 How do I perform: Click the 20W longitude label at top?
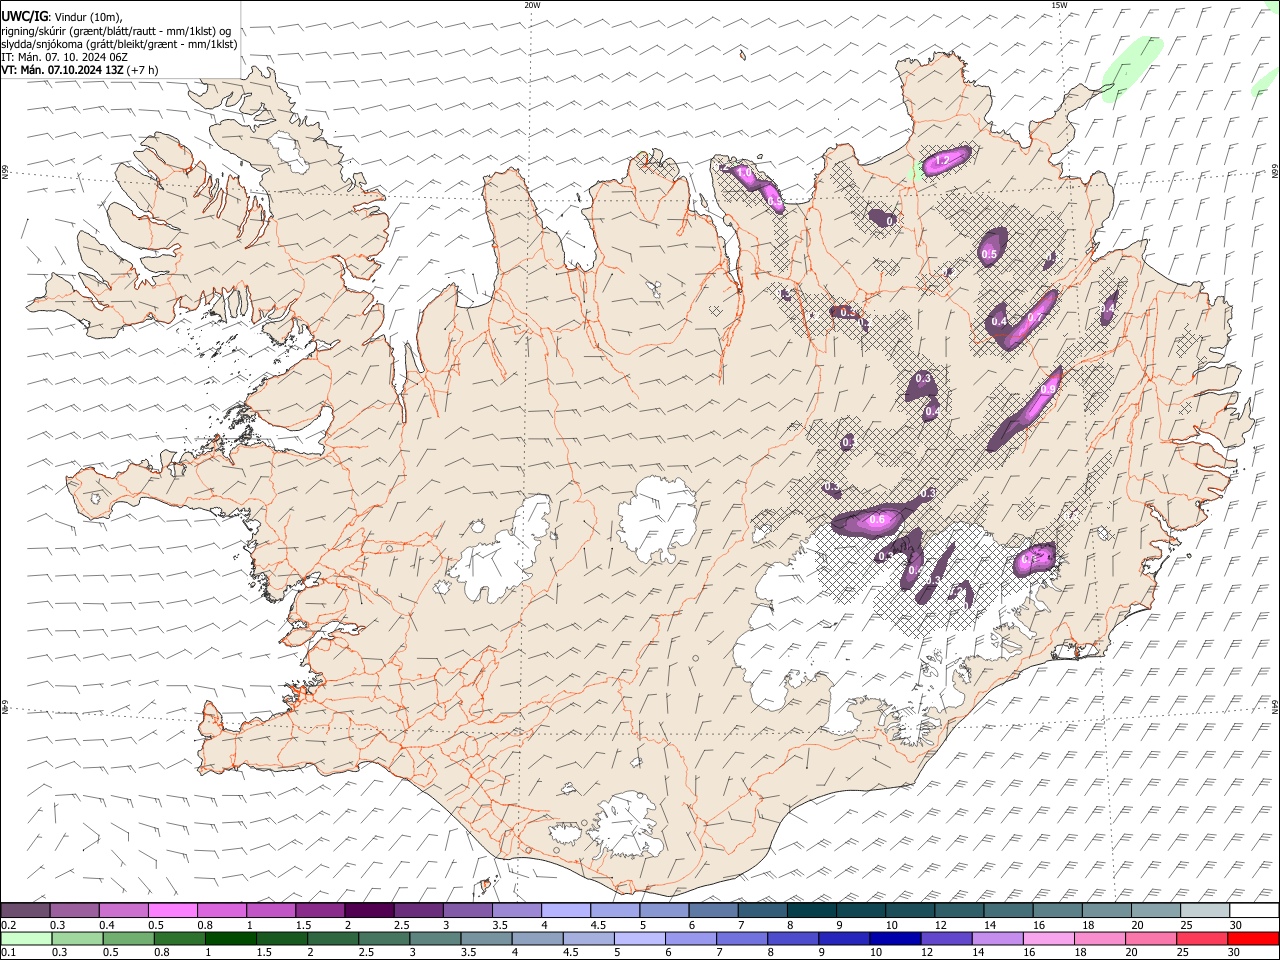tap(532, 5)
